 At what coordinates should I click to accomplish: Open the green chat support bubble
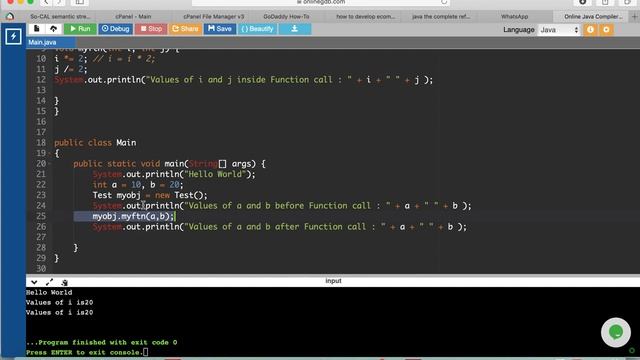coord(616,332)
